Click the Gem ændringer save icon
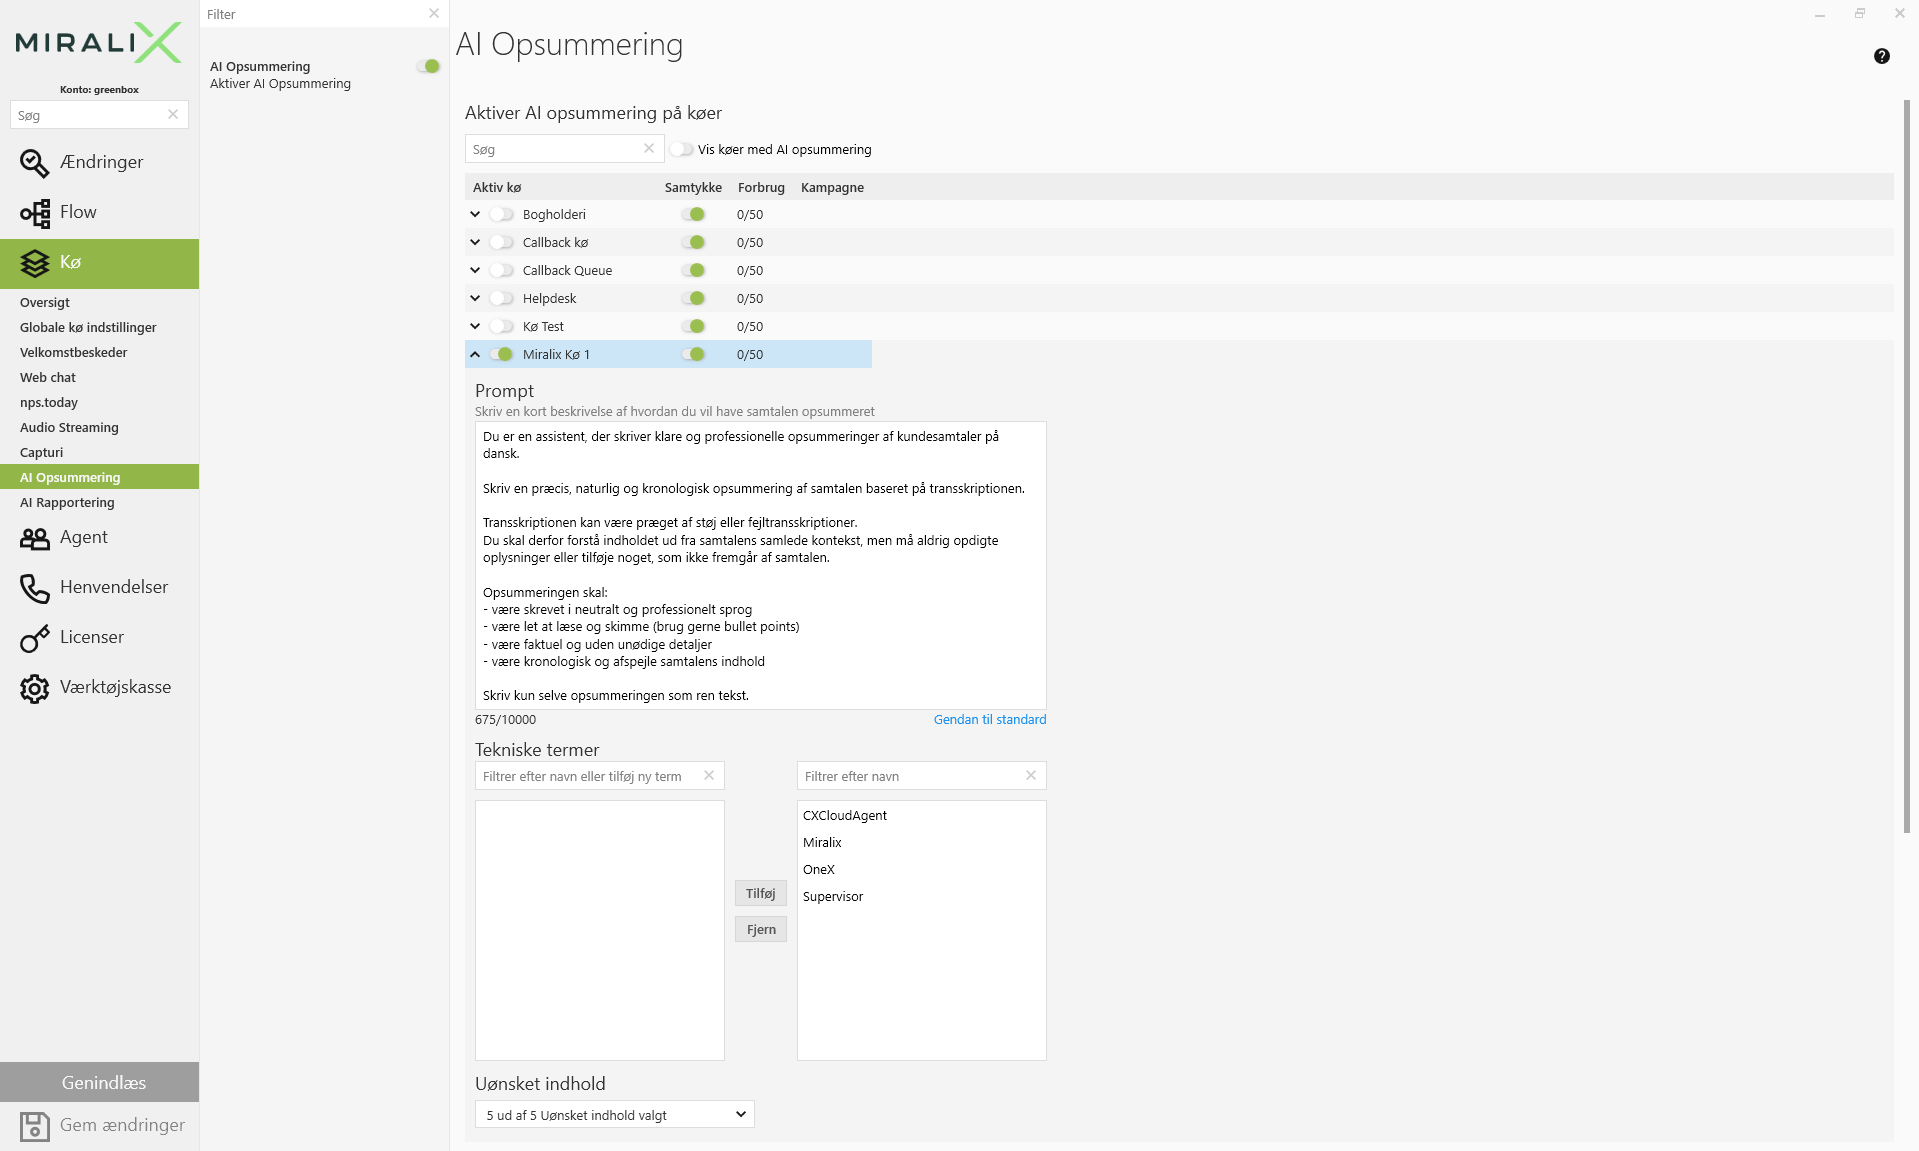The width and height of the screenshot is (1919, 1151). 34,1126
